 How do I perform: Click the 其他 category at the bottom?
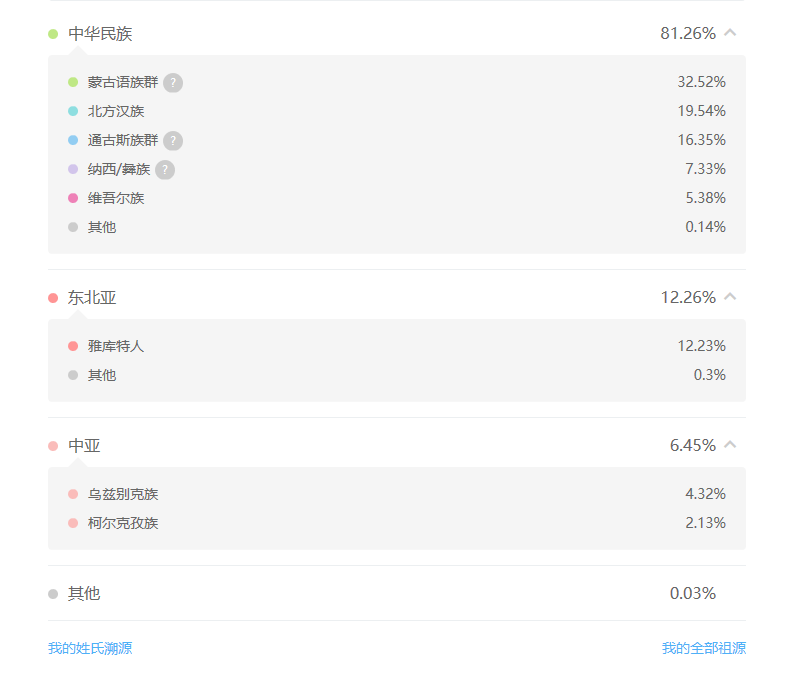84,593
